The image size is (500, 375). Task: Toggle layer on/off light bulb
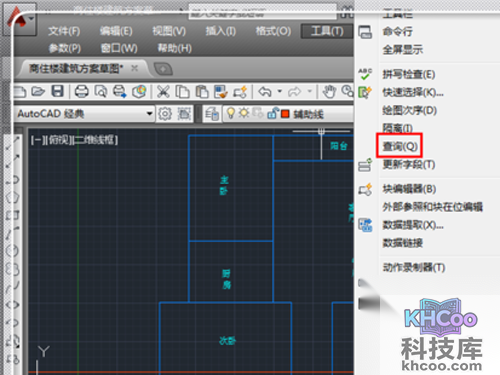tap(231, 113)
